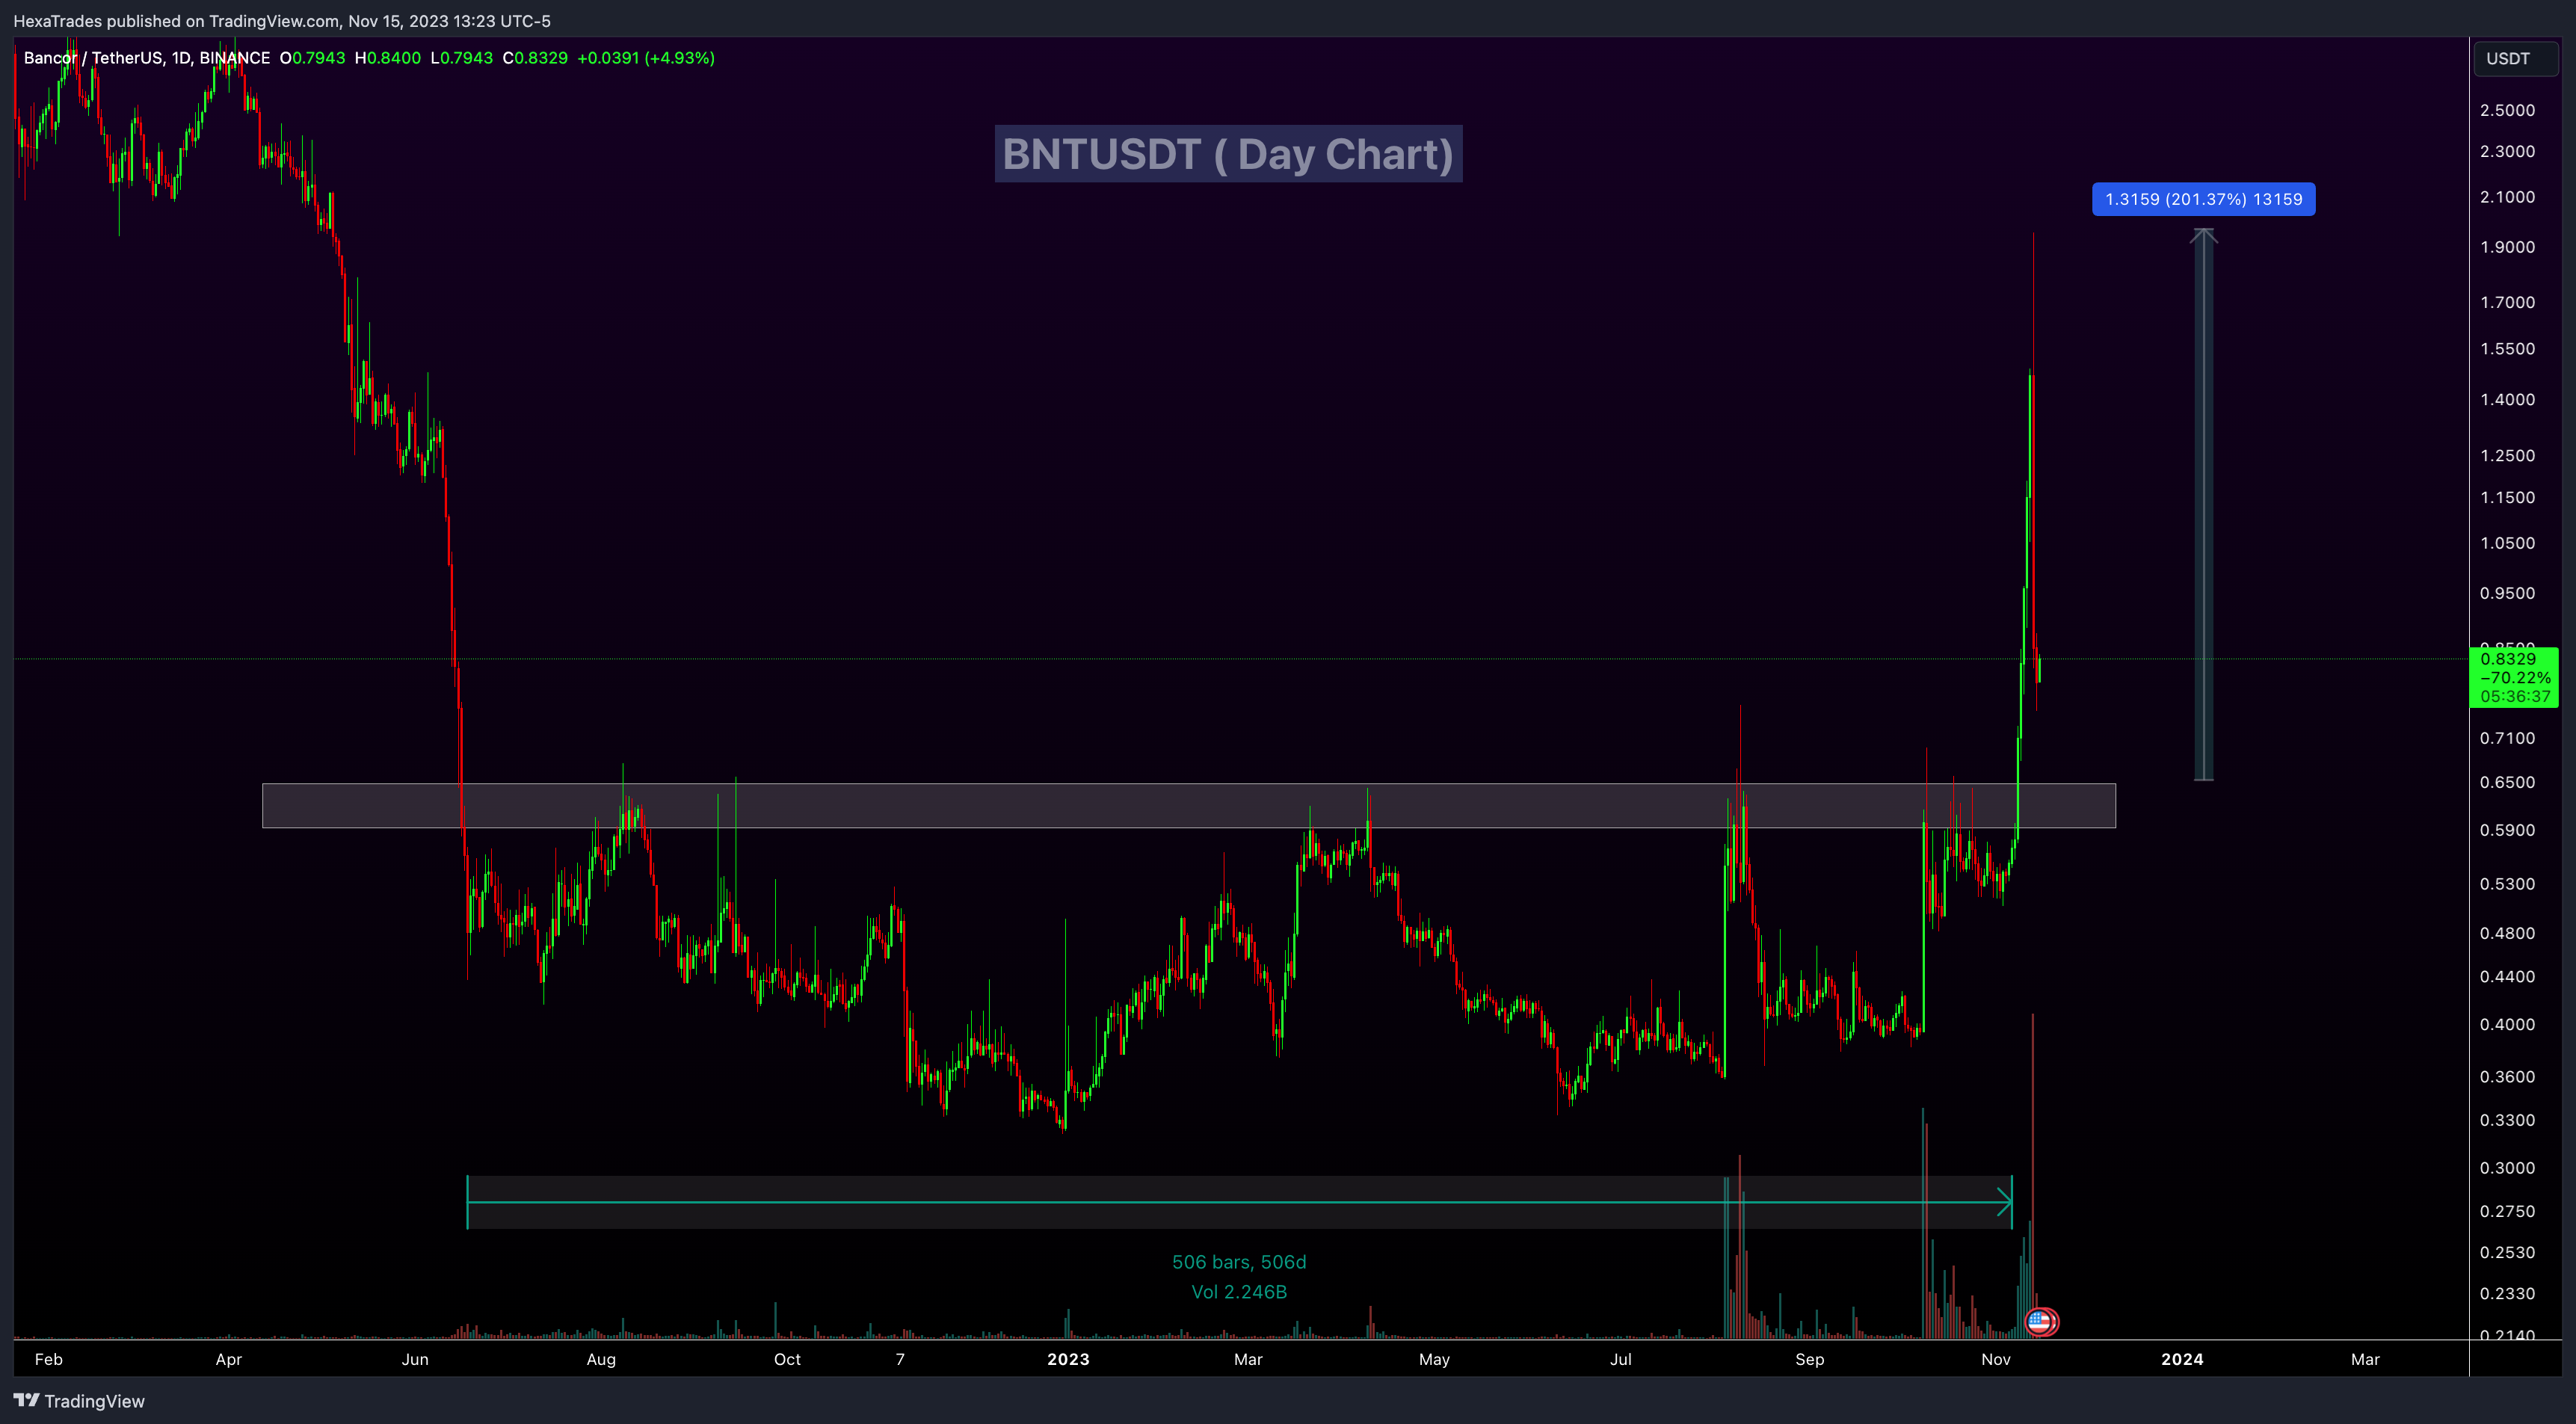2576x1424 pixels.
Task: Select the BNTUSDT ( Day Chart) title text
Action: click(1228, 154)
